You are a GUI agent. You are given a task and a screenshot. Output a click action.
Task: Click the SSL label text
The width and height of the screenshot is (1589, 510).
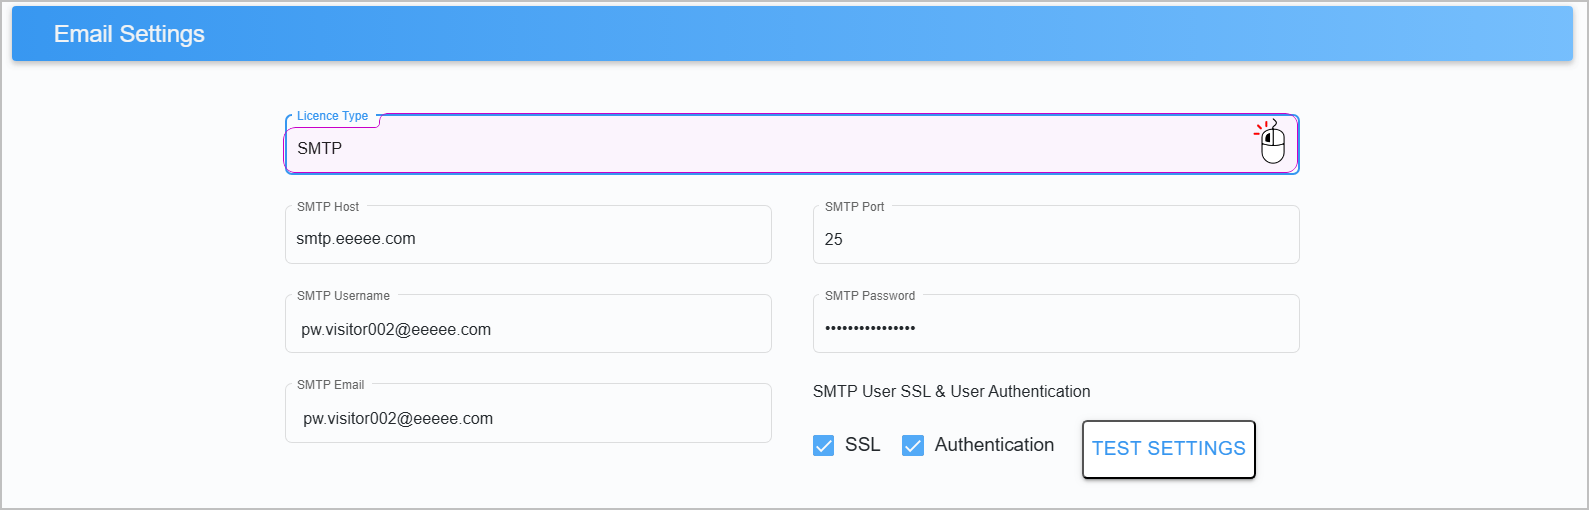(x=862, y=445)
